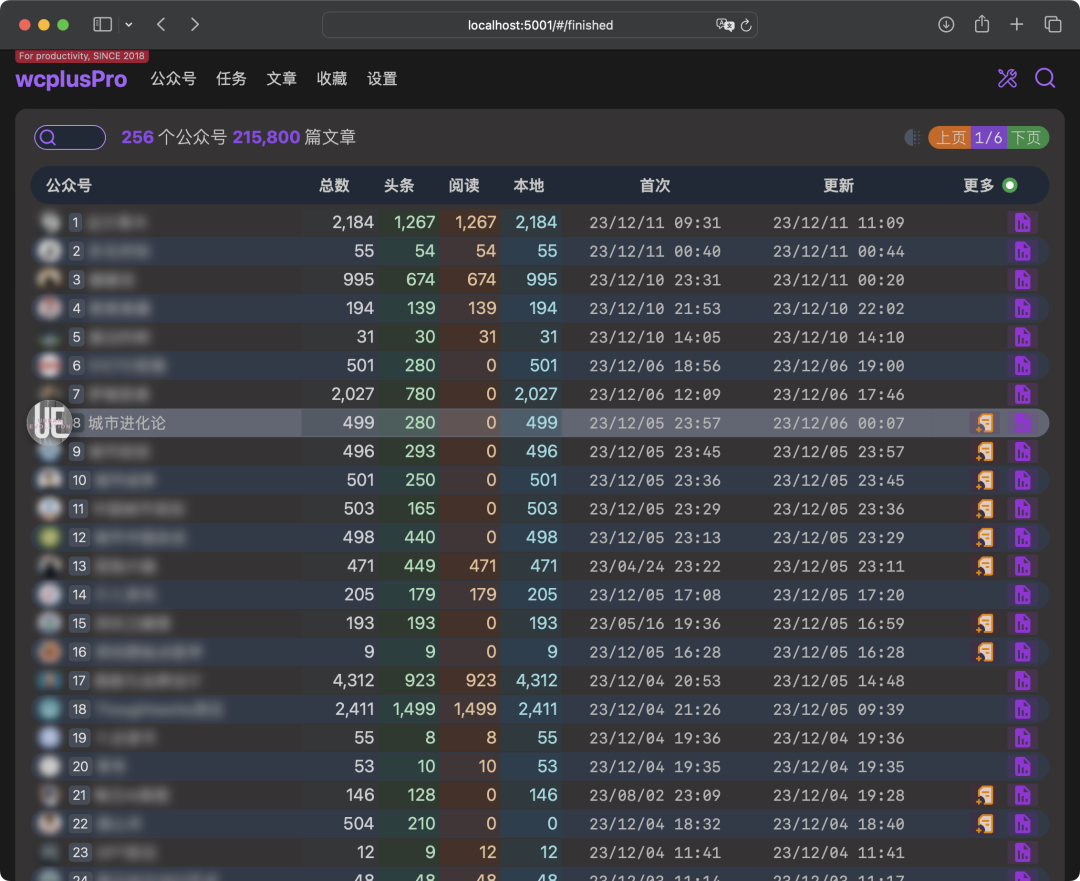
Task: Click the Safari address bar
Action: point(540,25)
